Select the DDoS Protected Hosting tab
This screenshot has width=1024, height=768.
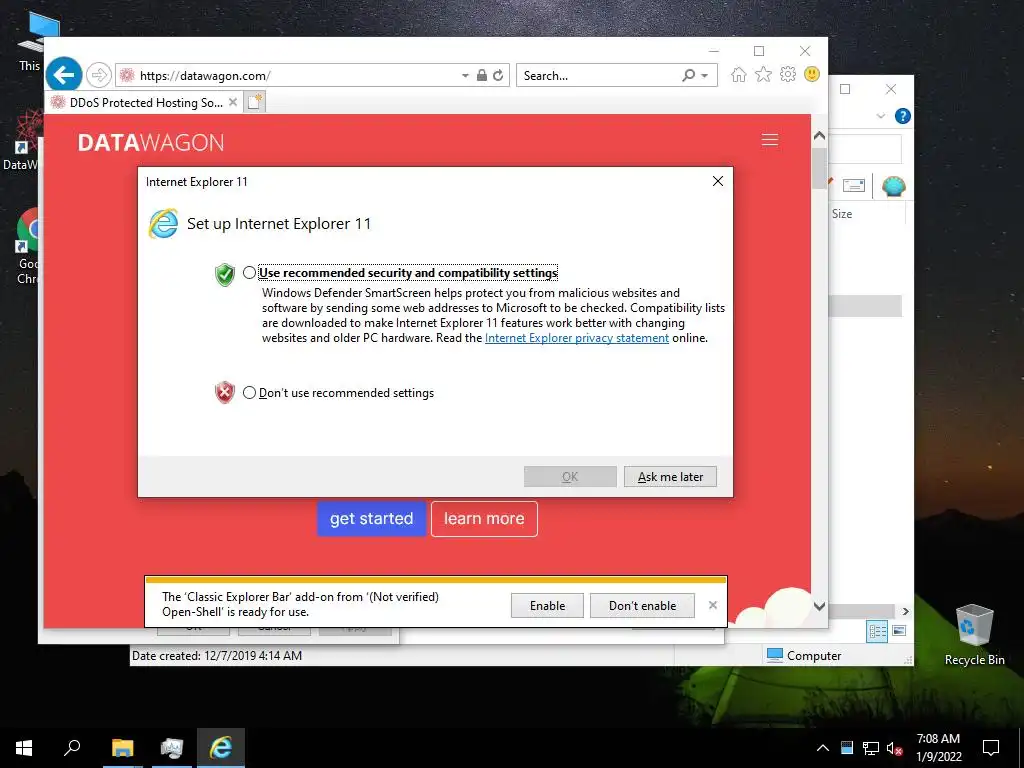[143, 103]
